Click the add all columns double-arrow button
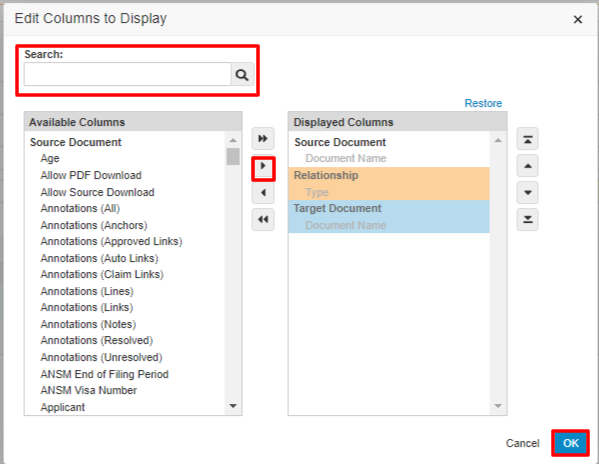Image resolution: width=599 pixels, height=464 pixels. tap(263, 138)
